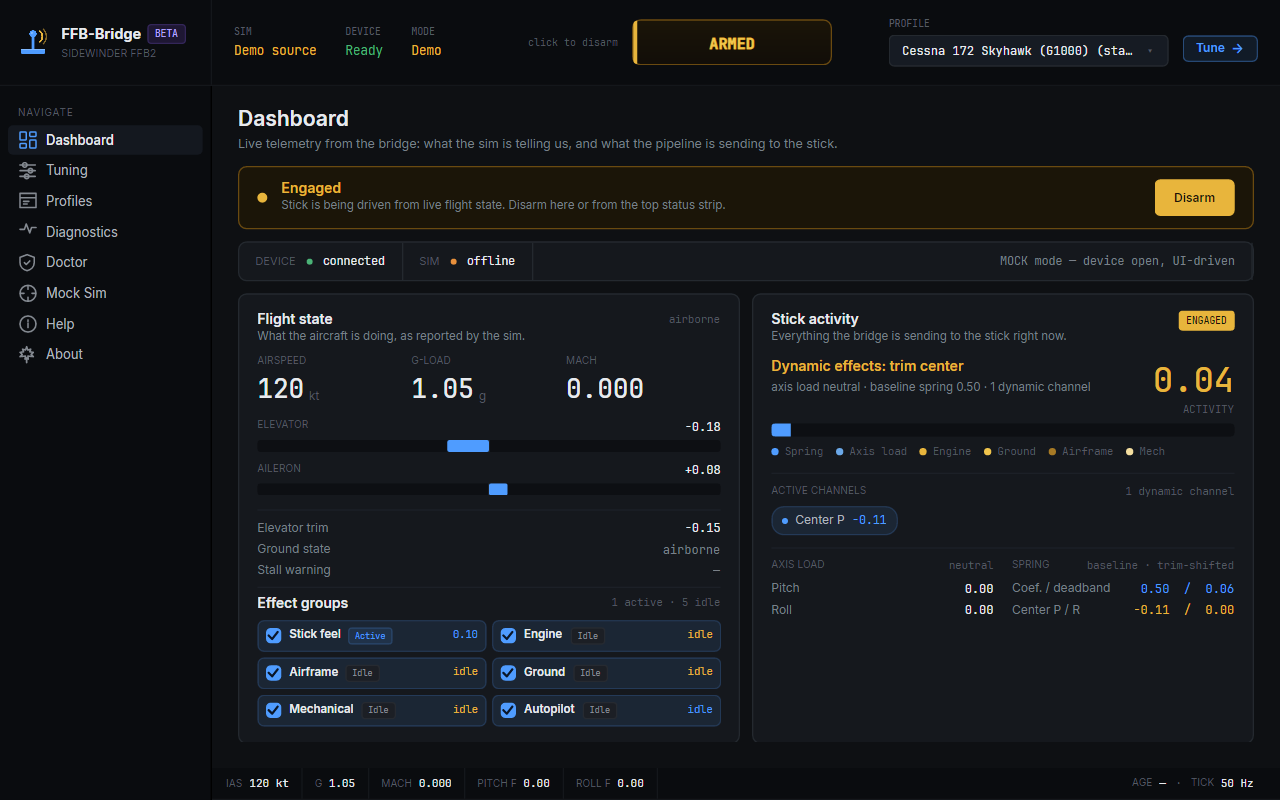Open Tuning via its sliders icon

click(x=27, y=170)
